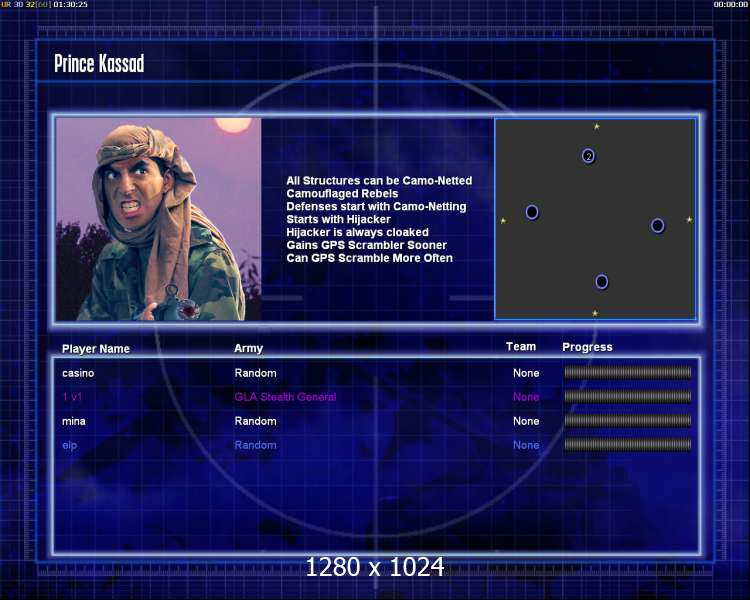Click the "Camouflaged Rebels" ability line

click(342, 194)
